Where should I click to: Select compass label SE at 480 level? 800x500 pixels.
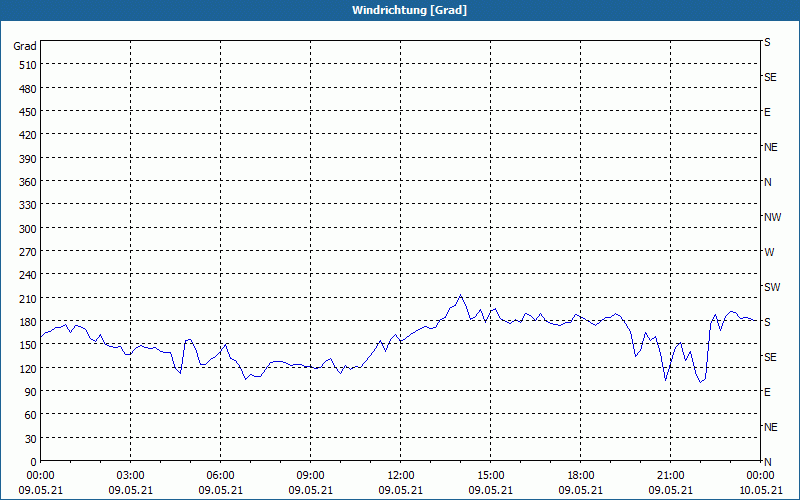(x=770, y=78)
